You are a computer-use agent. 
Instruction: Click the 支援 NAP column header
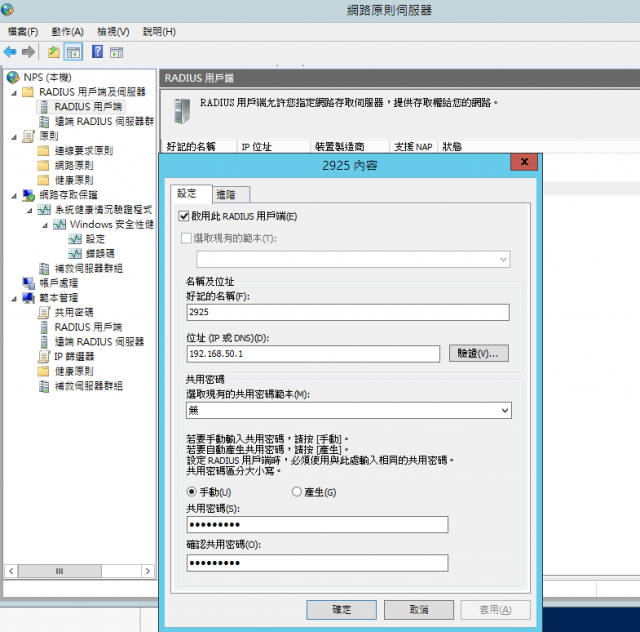tap(414, 147)
